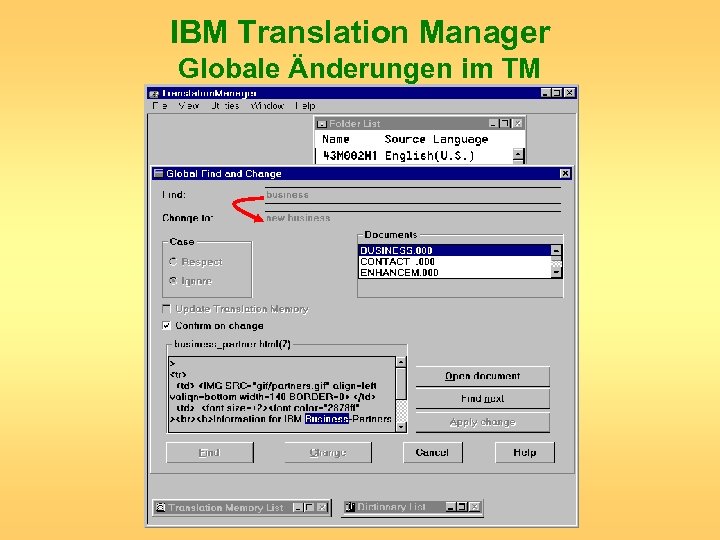
Task: Click preview text scroll up arrow
Action: (401, 362)
